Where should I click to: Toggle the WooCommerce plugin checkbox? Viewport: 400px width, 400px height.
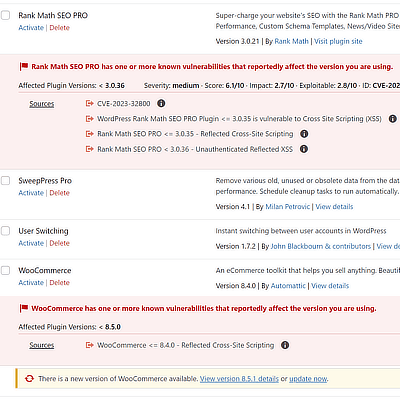[5, 270]
